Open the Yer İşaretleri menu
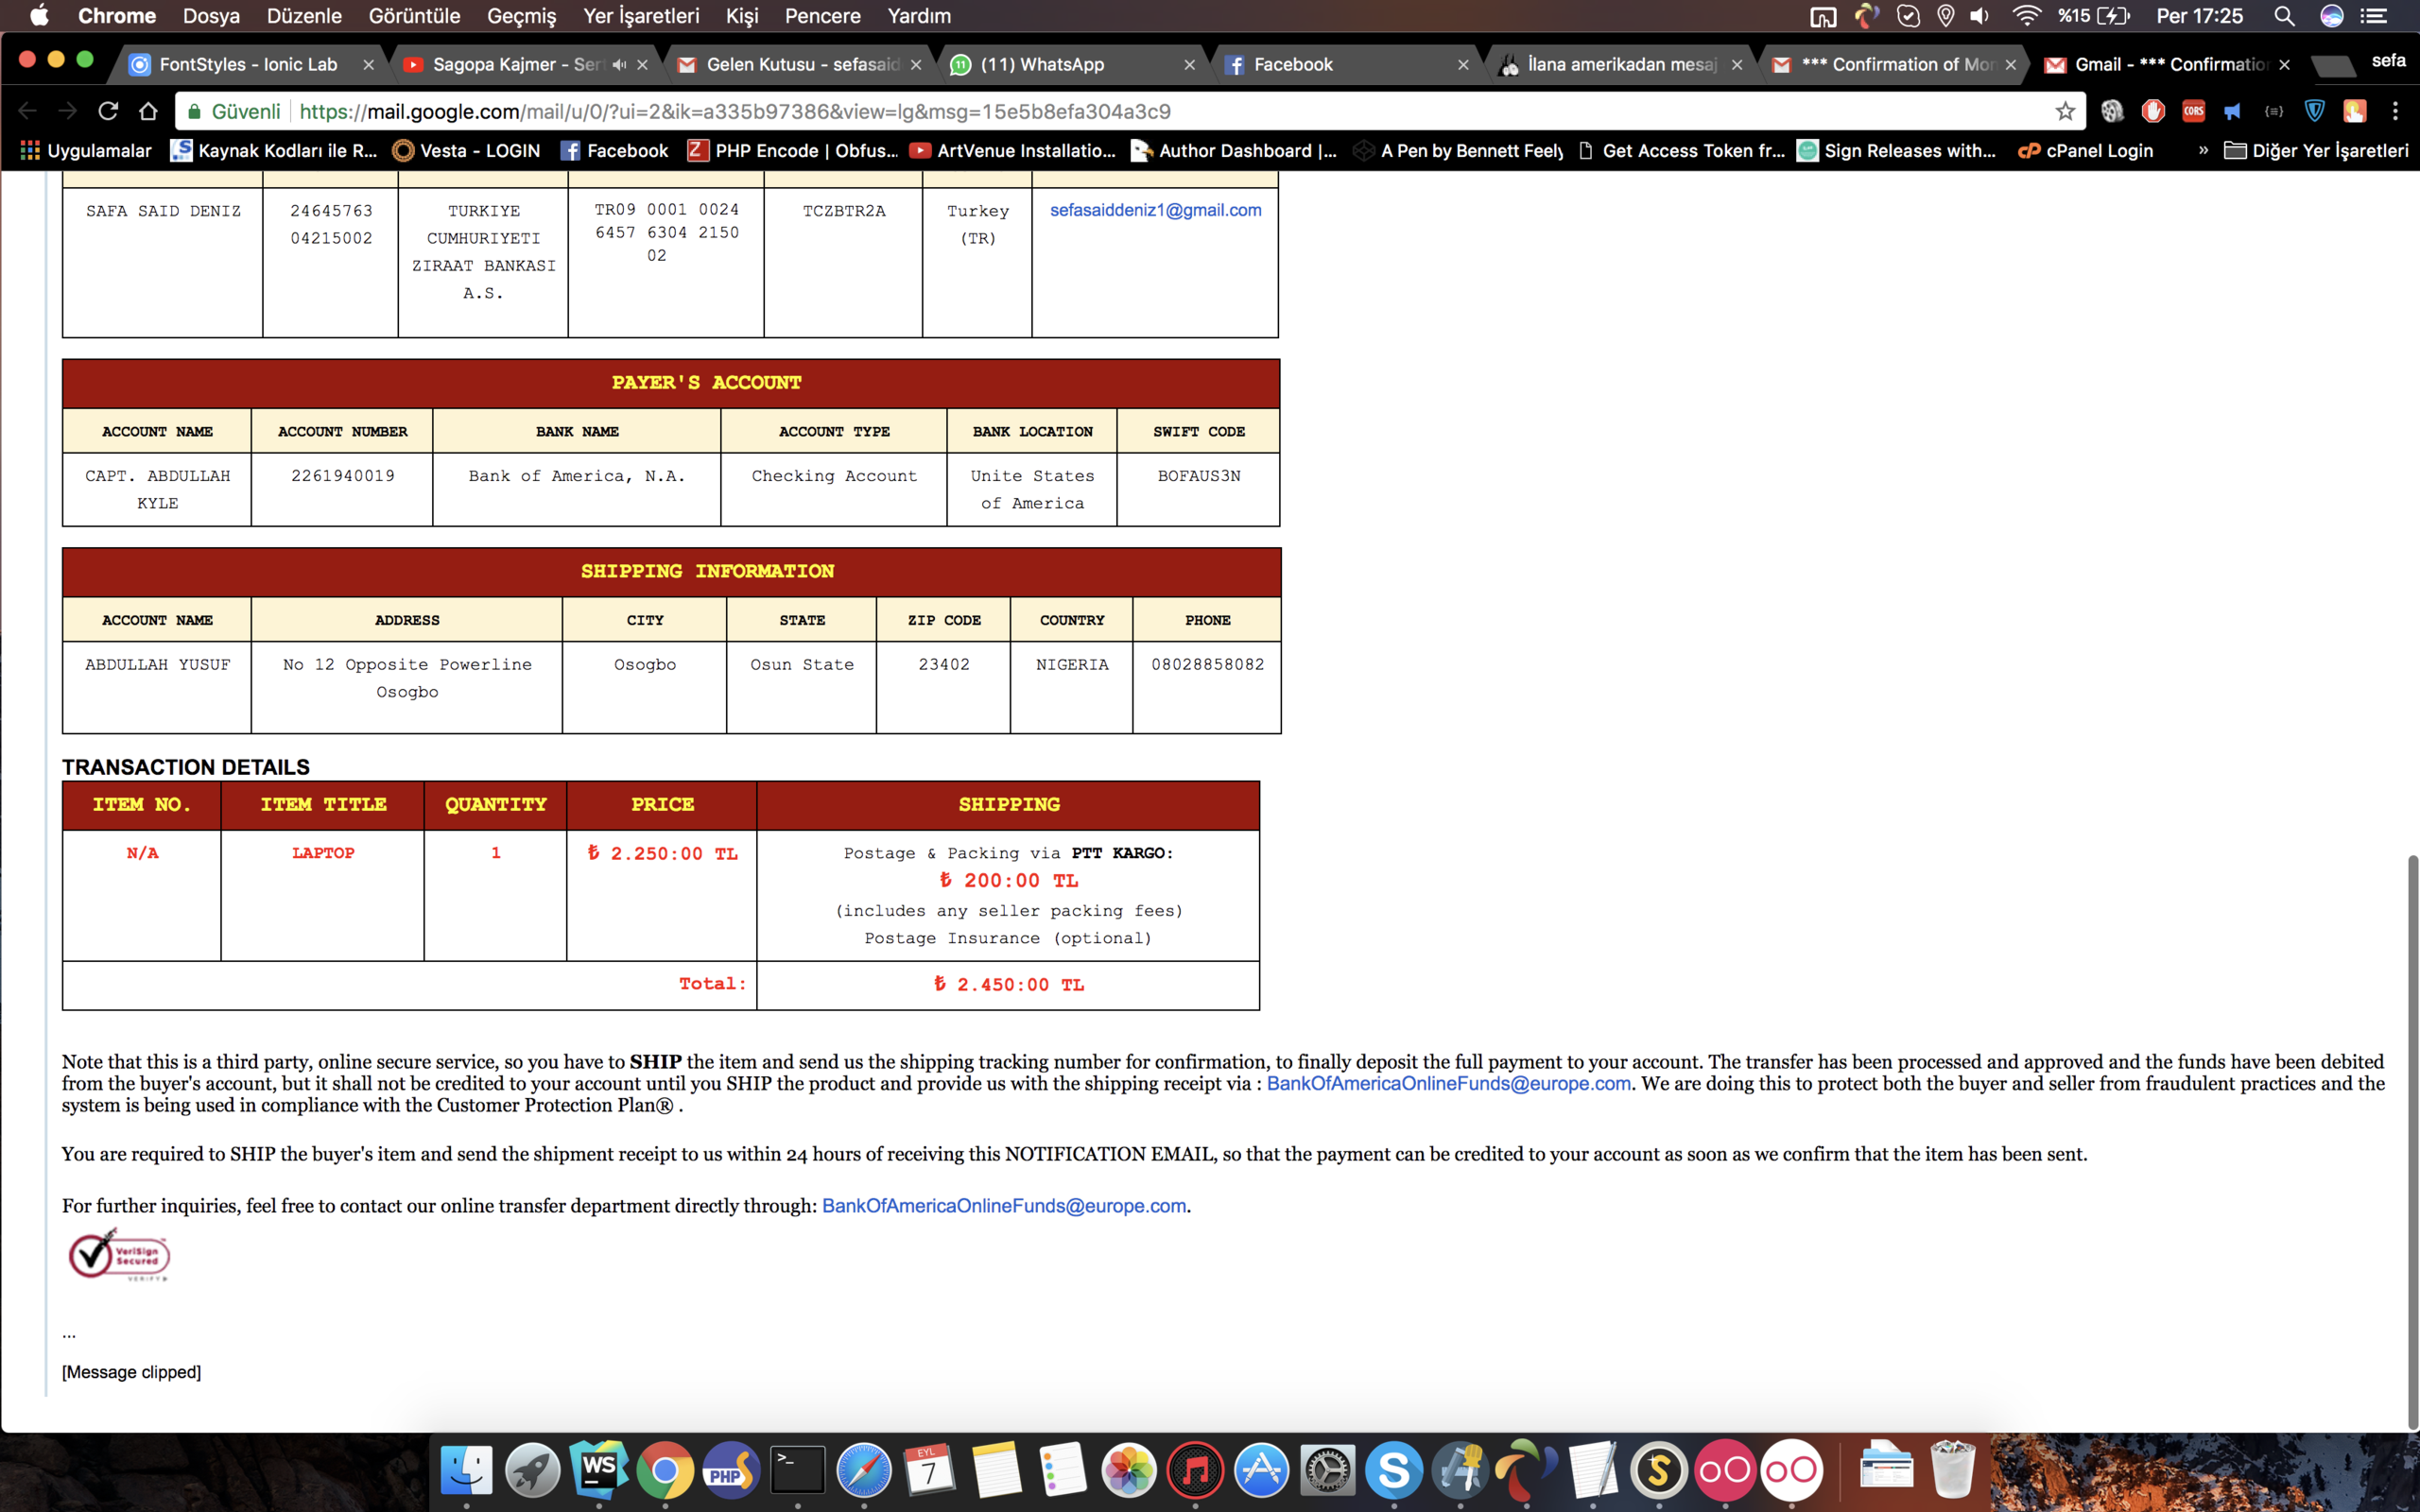The height and width of the screenshot is (1512, 2420). pyautogui.click(x=641, y=16)
